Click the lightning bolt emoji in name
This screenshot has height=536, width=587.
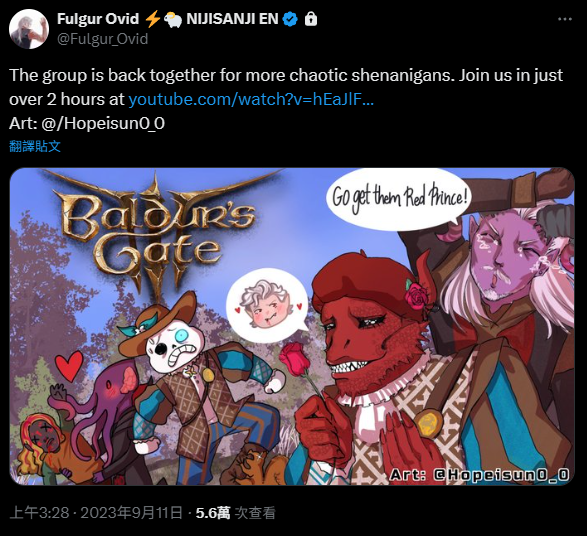[152, 19]
